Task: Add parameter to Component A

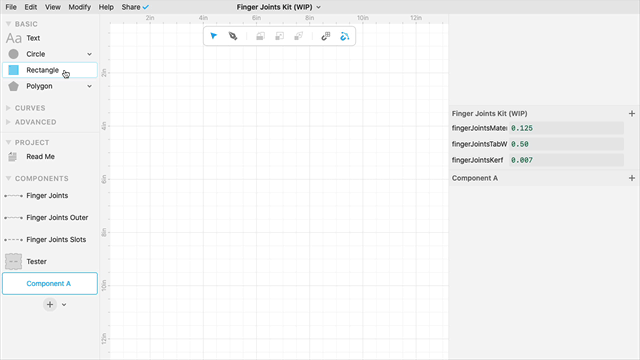Action: [x=632, y=178]
